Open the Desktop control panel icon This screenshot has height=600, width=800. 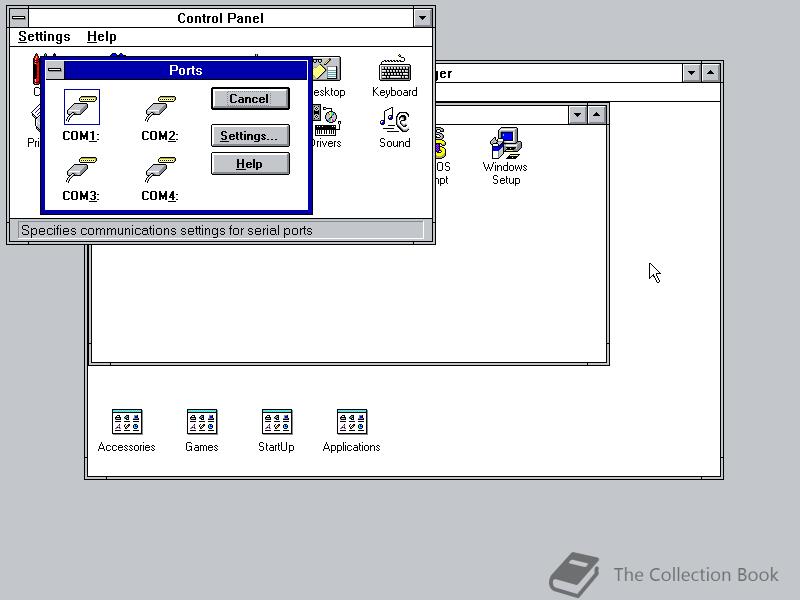coord(327,77)
